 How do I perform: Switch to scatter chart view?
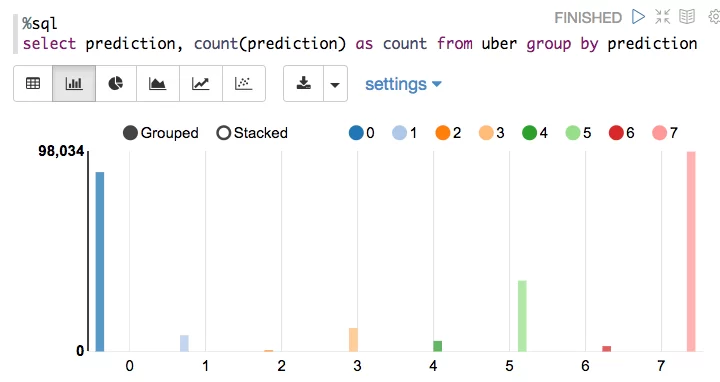(244, 84)
